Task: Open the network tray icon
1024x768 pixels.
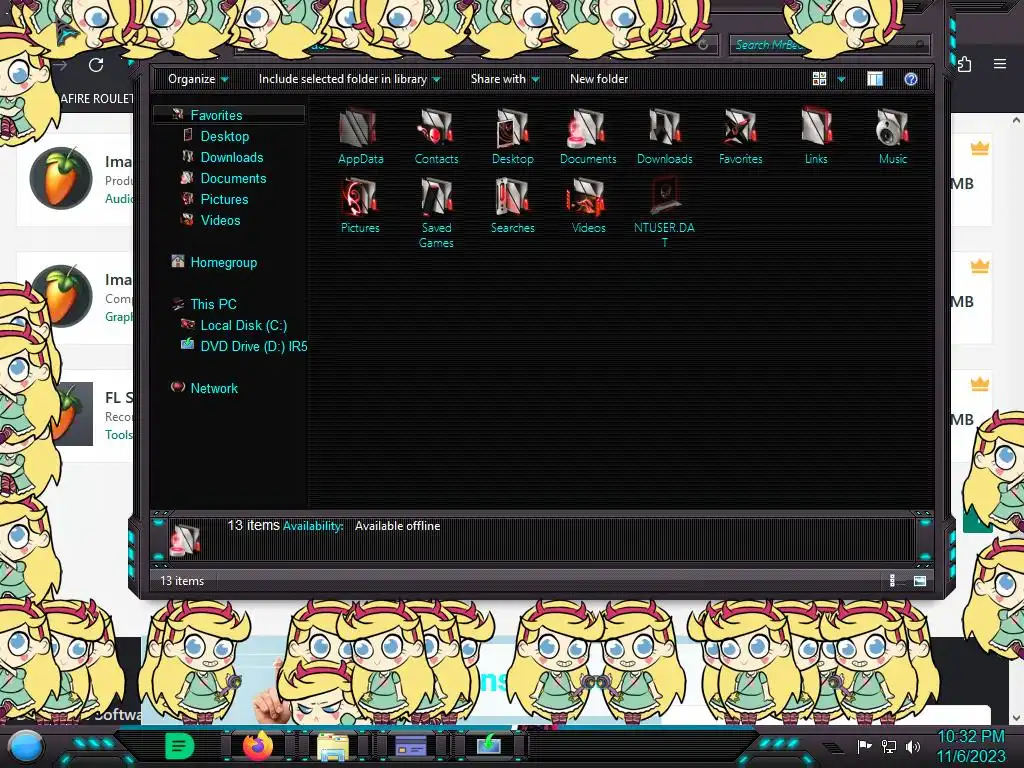Action: (889, 746)
